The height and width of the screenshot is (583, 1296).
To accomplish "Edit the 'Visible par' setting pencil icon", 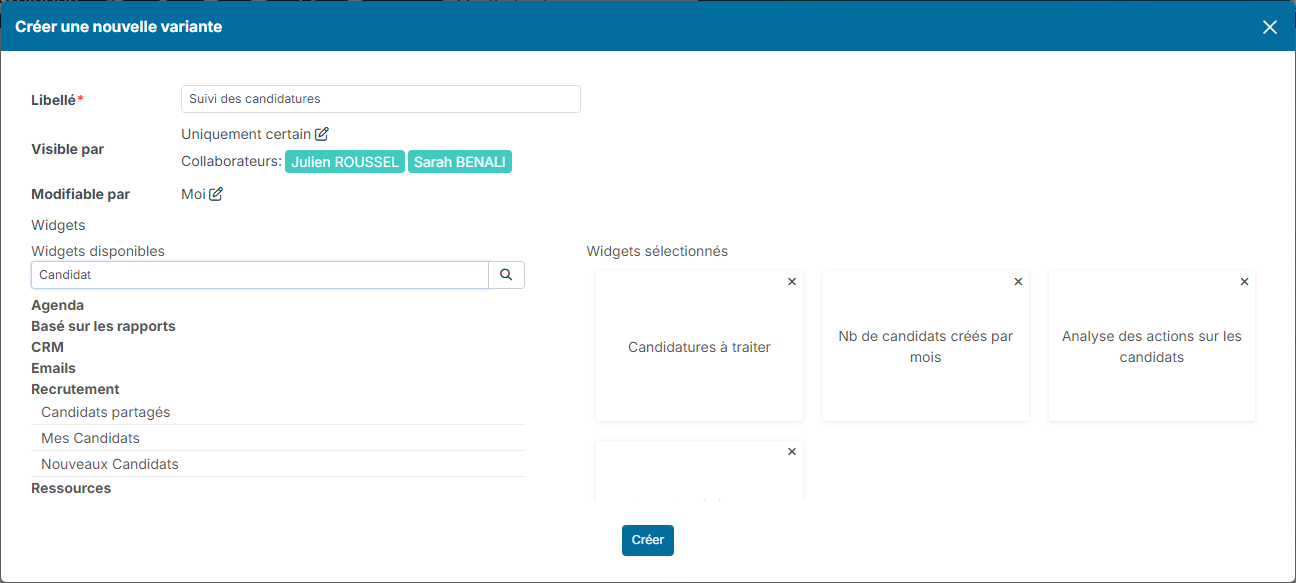I will [x=321, y=134].
